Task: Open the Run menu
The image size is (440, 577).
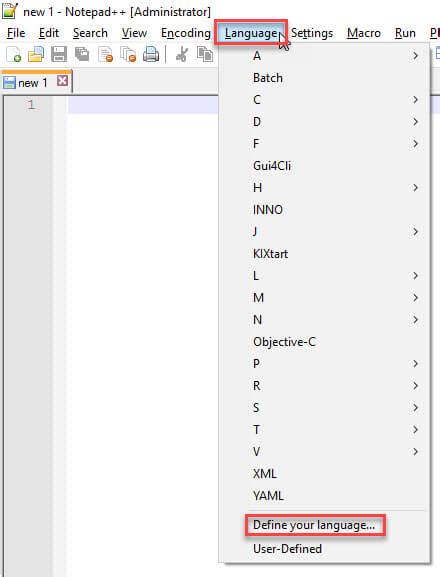Action: tap(405, 33)
